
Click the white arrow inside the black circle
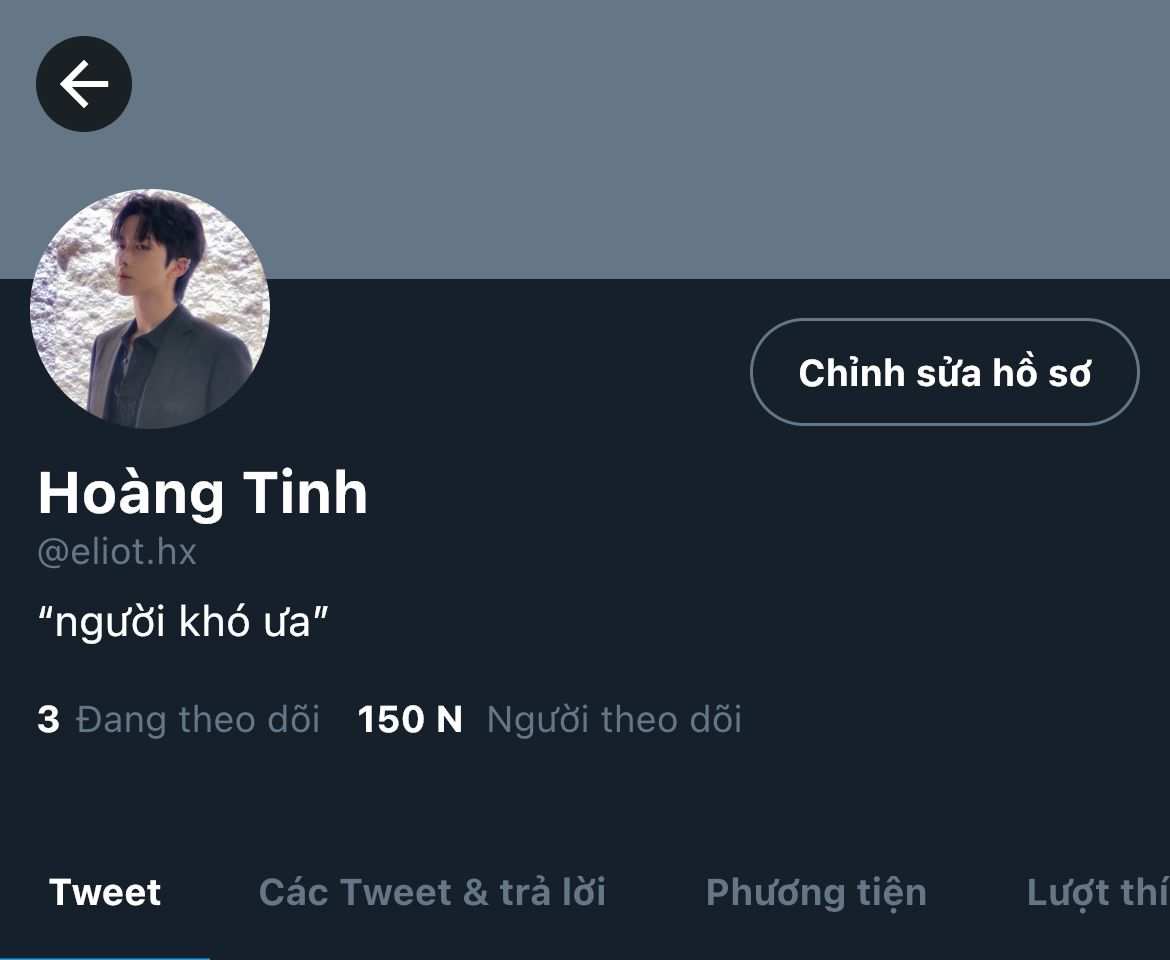coord(84,84)
